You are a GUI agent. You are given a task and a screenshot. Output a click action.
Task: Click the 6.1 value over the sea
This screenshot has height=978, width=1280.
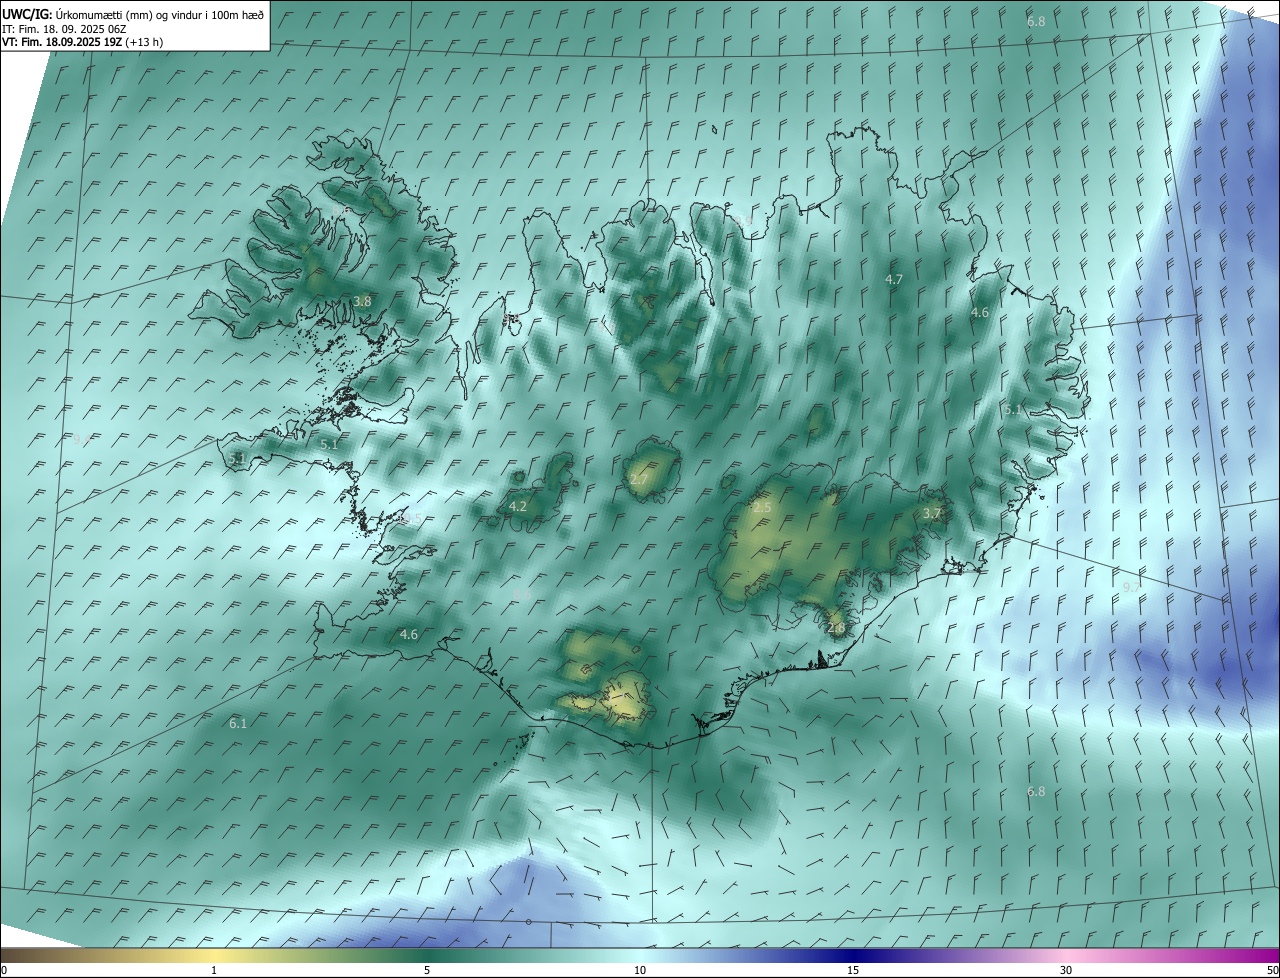[237, 723]
